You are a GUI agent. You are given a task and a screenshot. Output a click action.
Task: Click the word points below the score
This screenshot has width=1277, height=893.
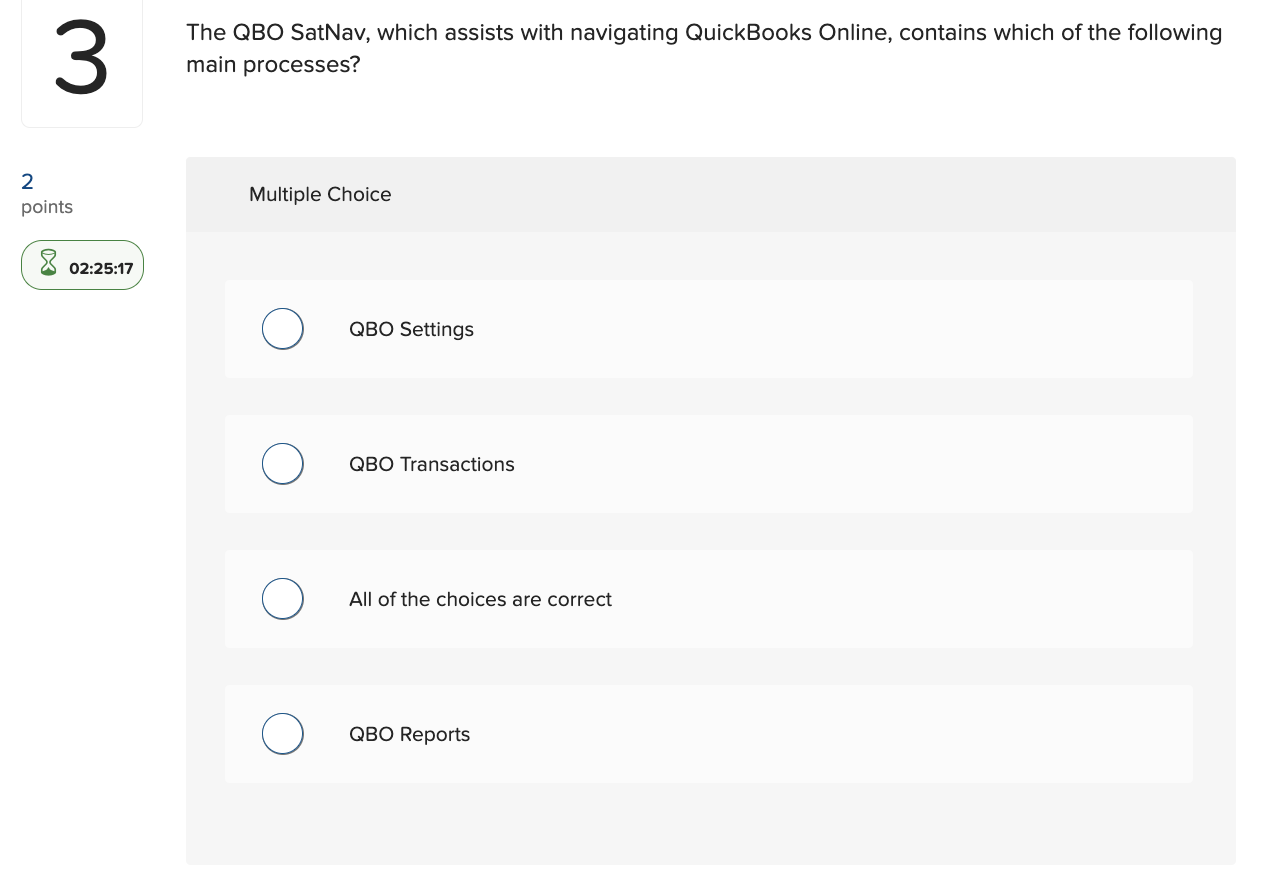click(46, 207)
